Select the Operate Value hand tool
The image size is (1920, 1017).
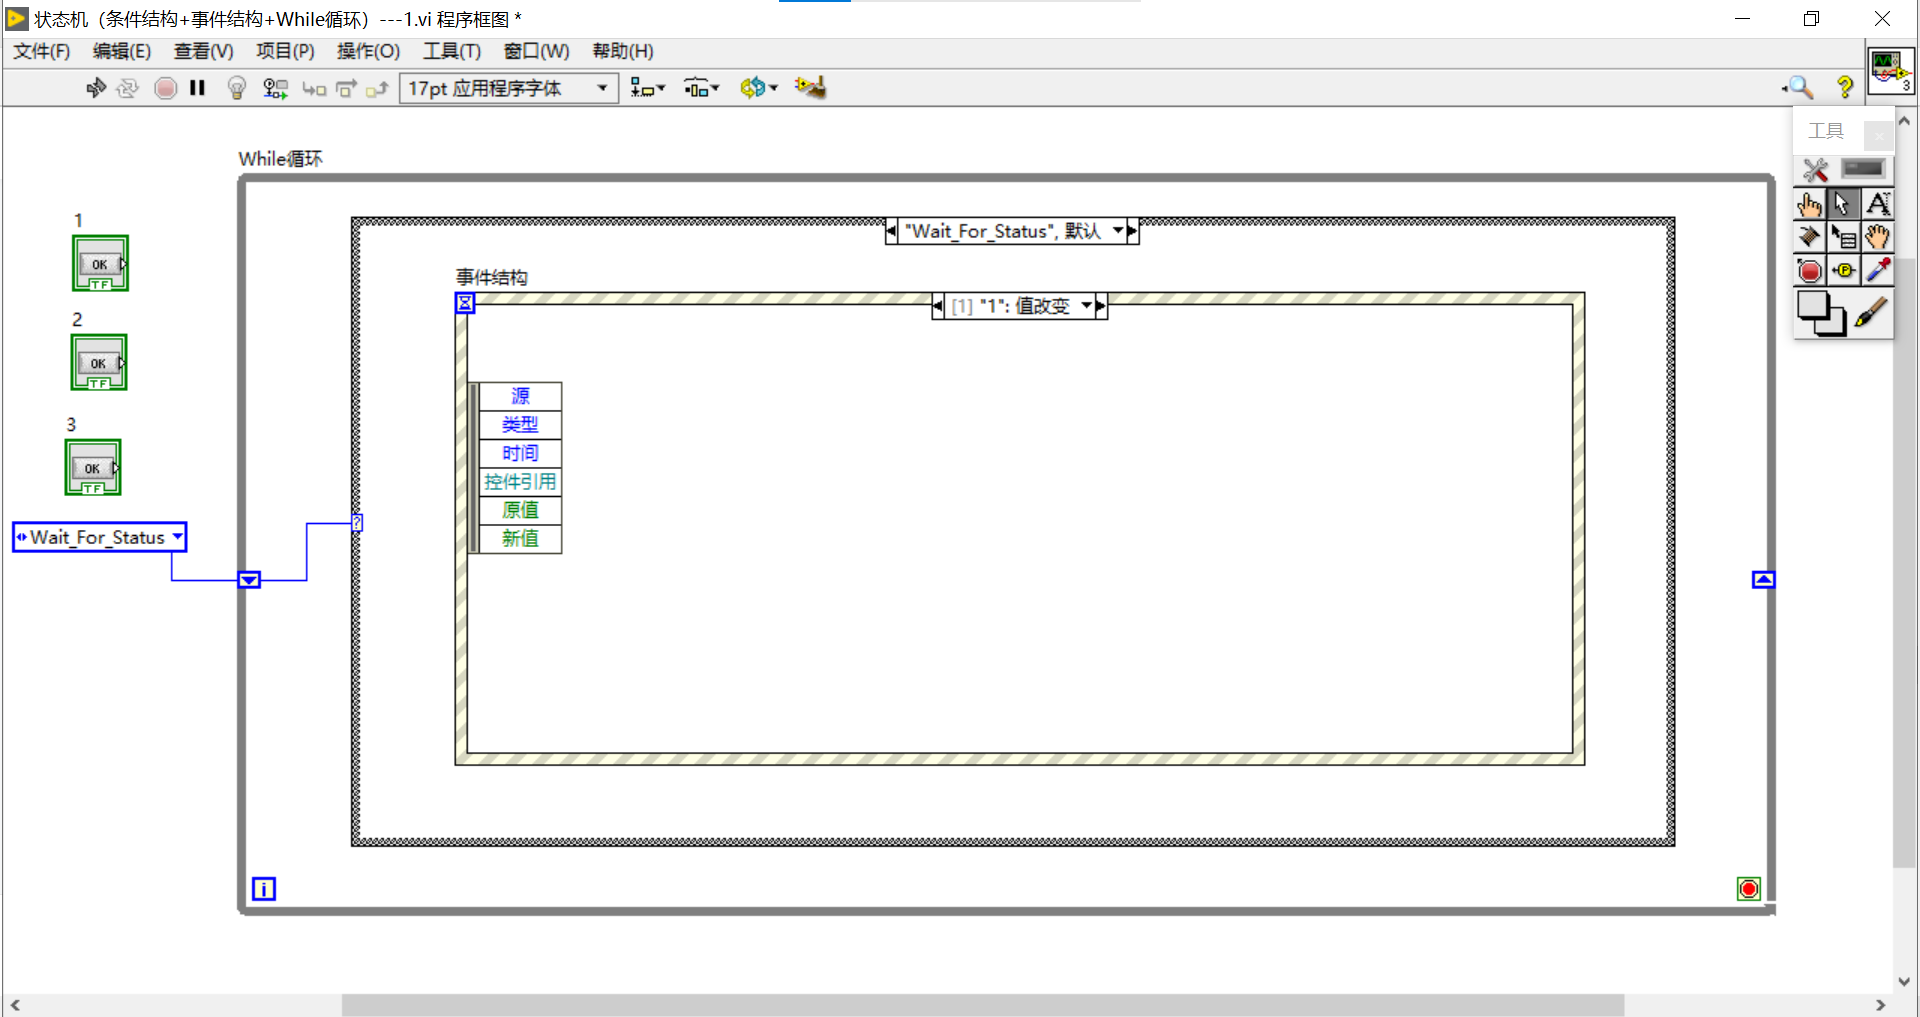[1810, 204]
